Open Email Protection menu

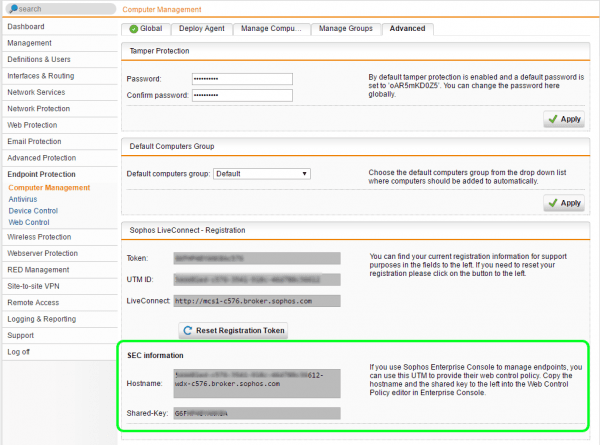point(60,142)
